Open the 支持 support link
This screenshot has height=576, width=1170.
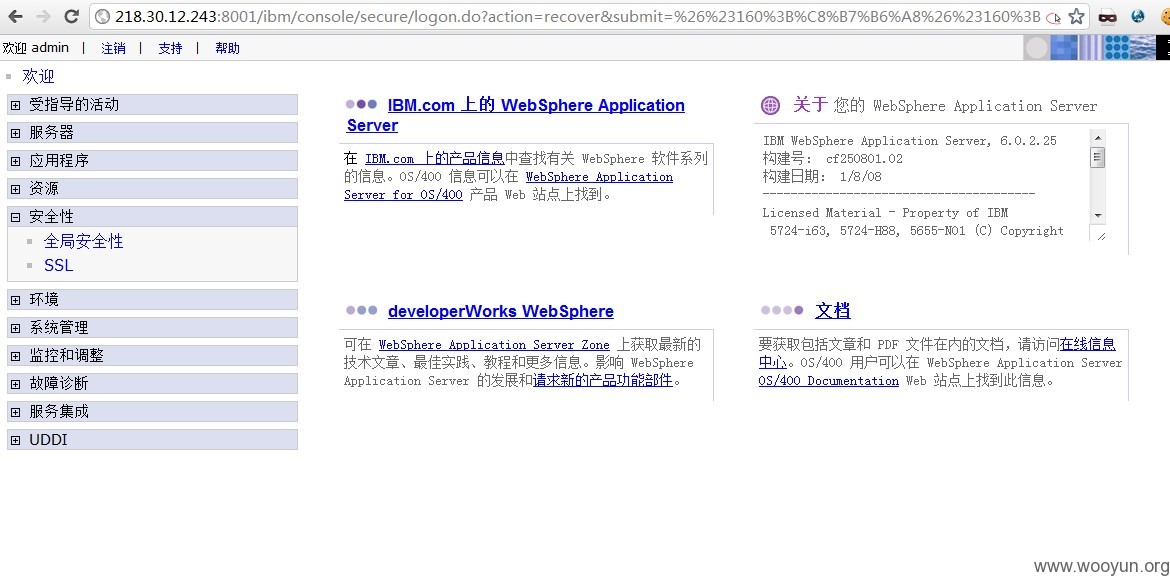(x=170, y=48)
